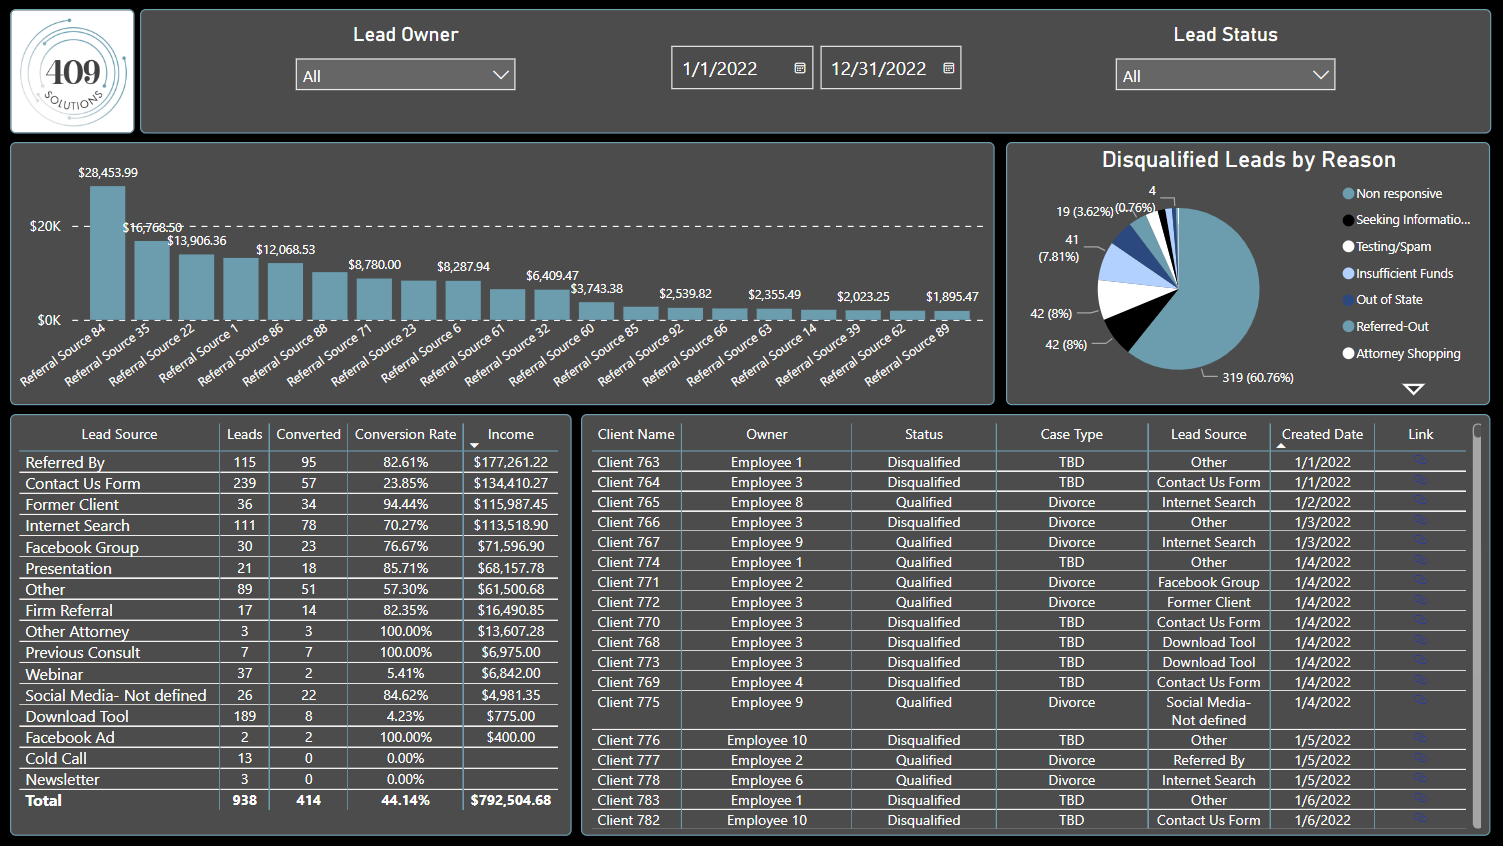The width and height of the screenshot is (1503, 846).
Task: Click the Employee 6 owner cell
Action: pos(767,780)
